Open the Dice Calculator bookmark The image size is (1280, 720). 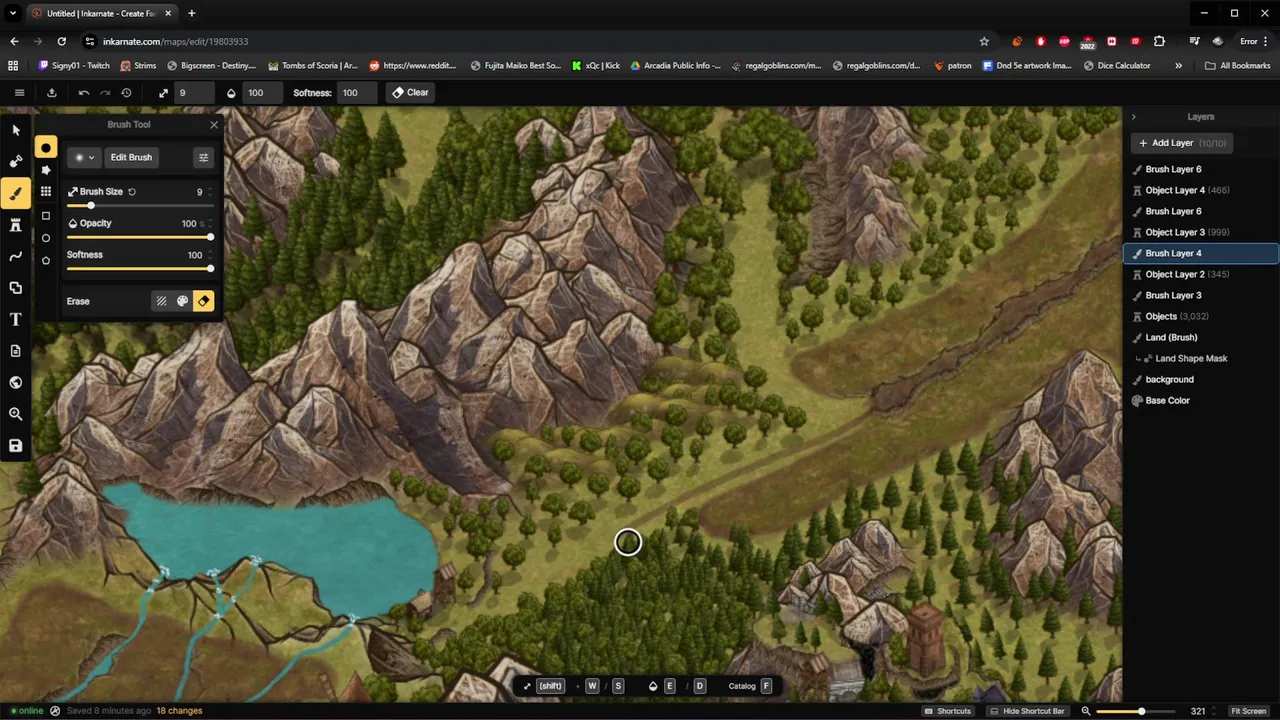(1116, 65)
